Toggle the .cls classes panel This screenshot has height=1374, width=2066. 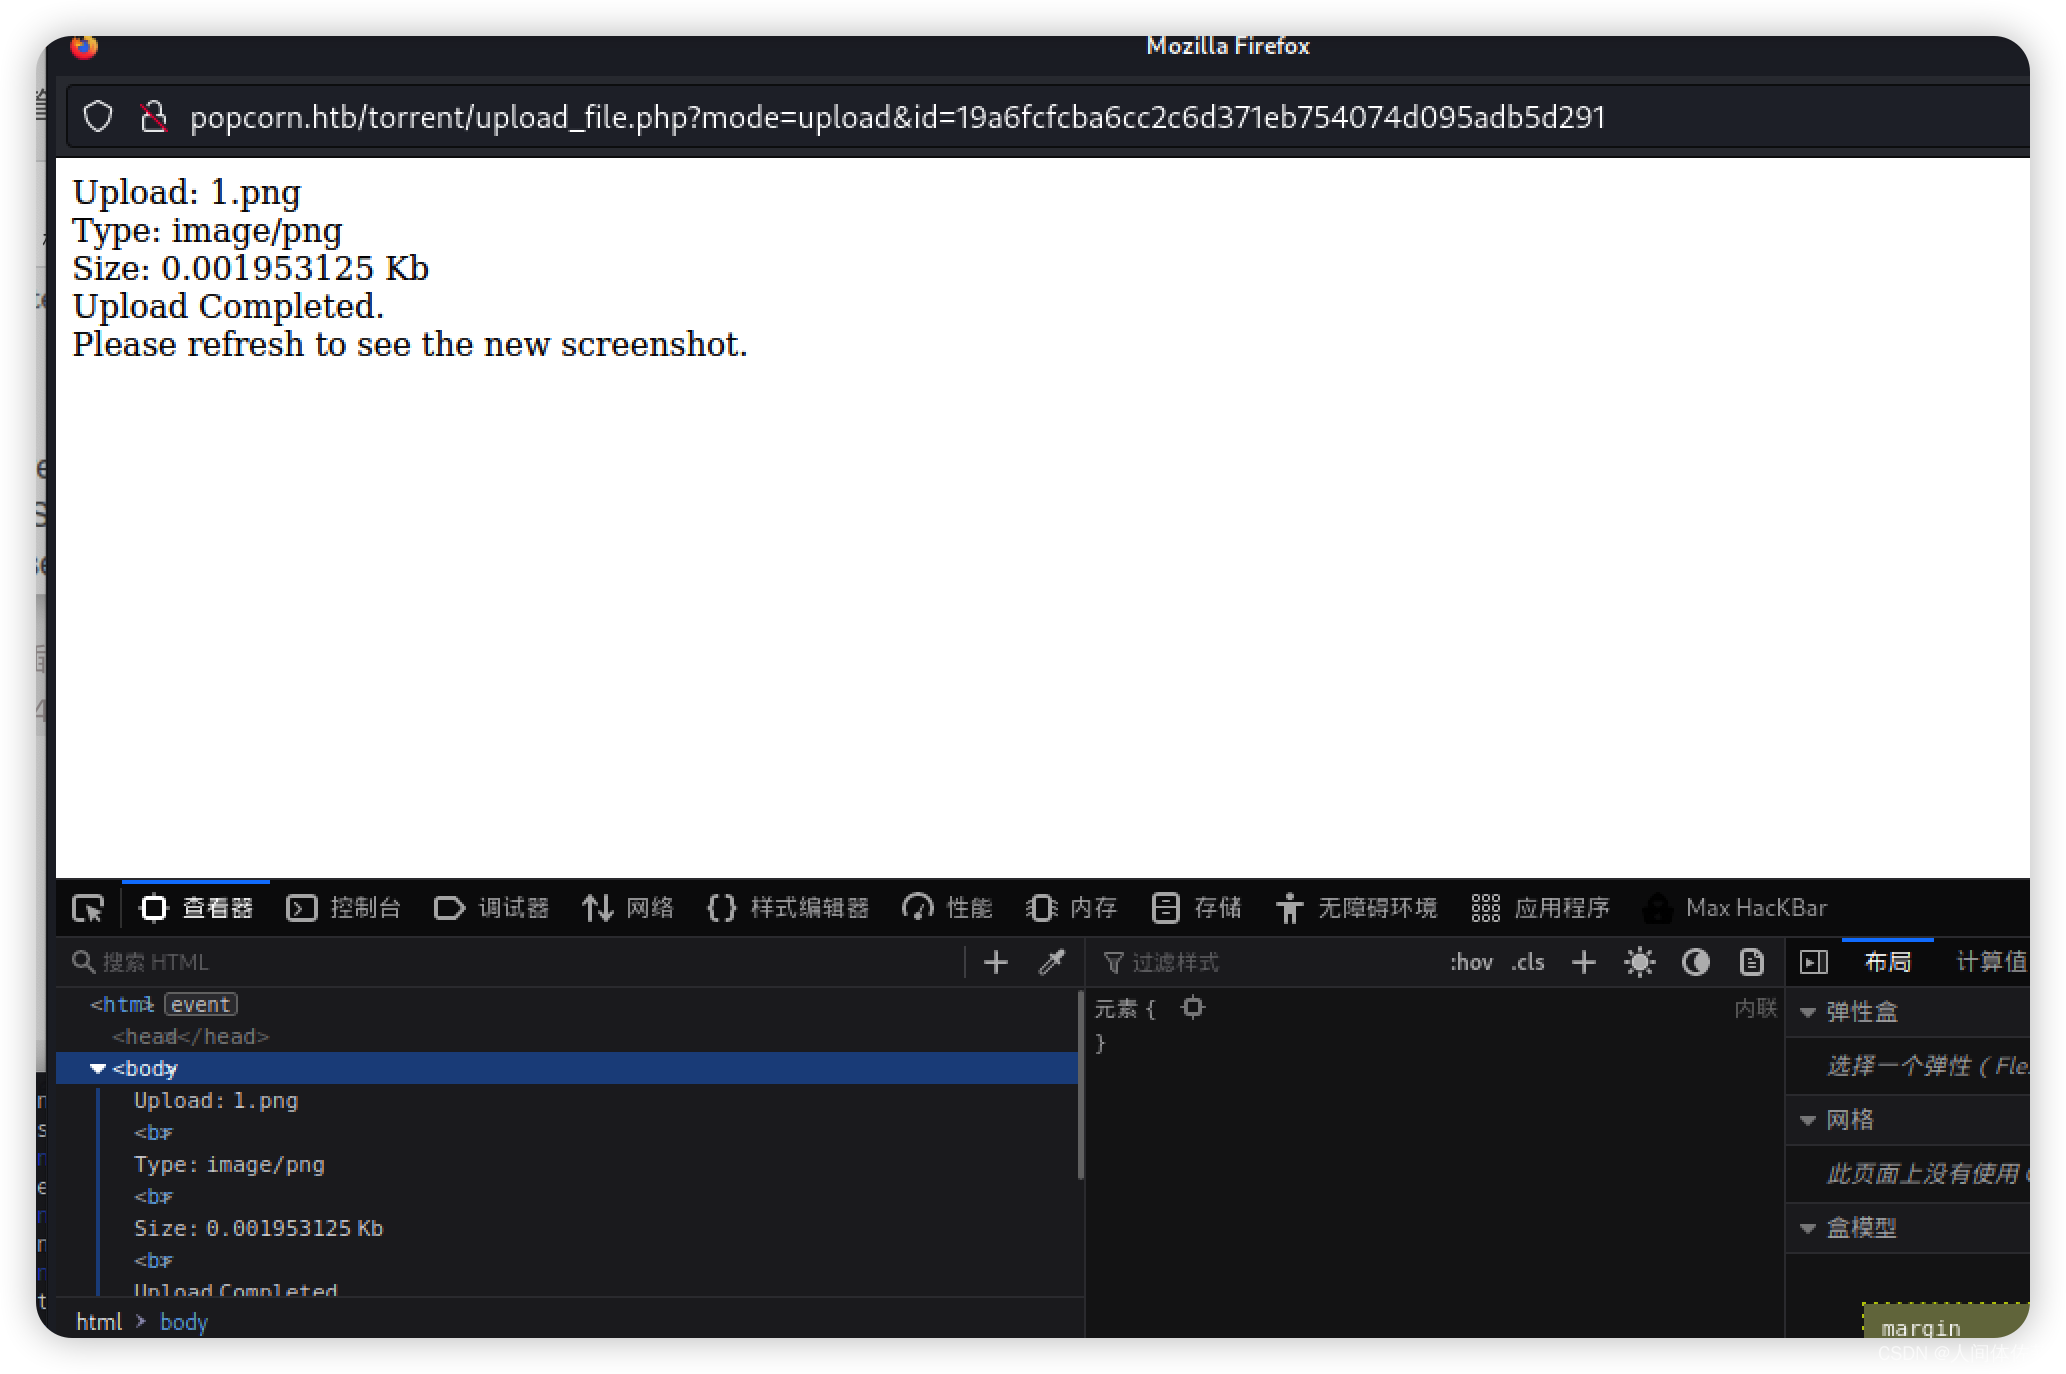(1528, 962)
